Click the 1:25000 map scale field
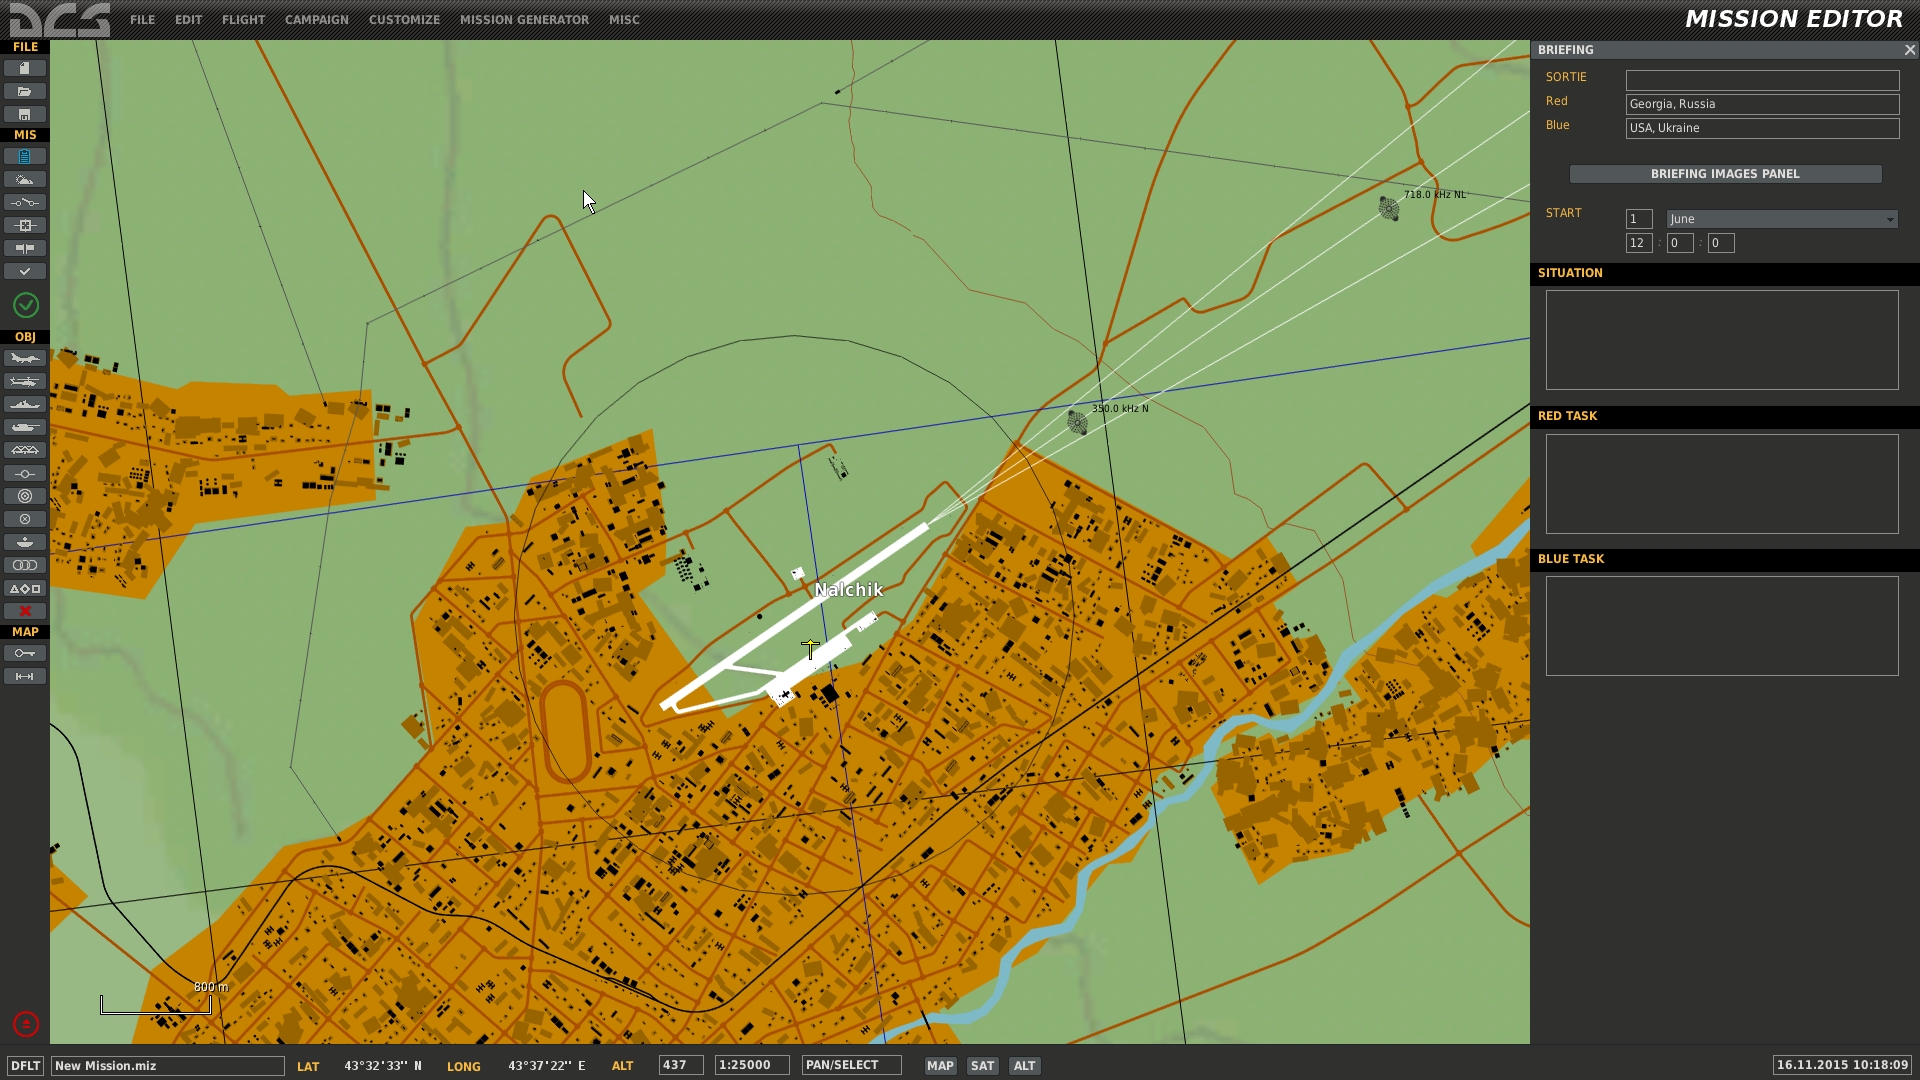 click(x=752, y=1065)
